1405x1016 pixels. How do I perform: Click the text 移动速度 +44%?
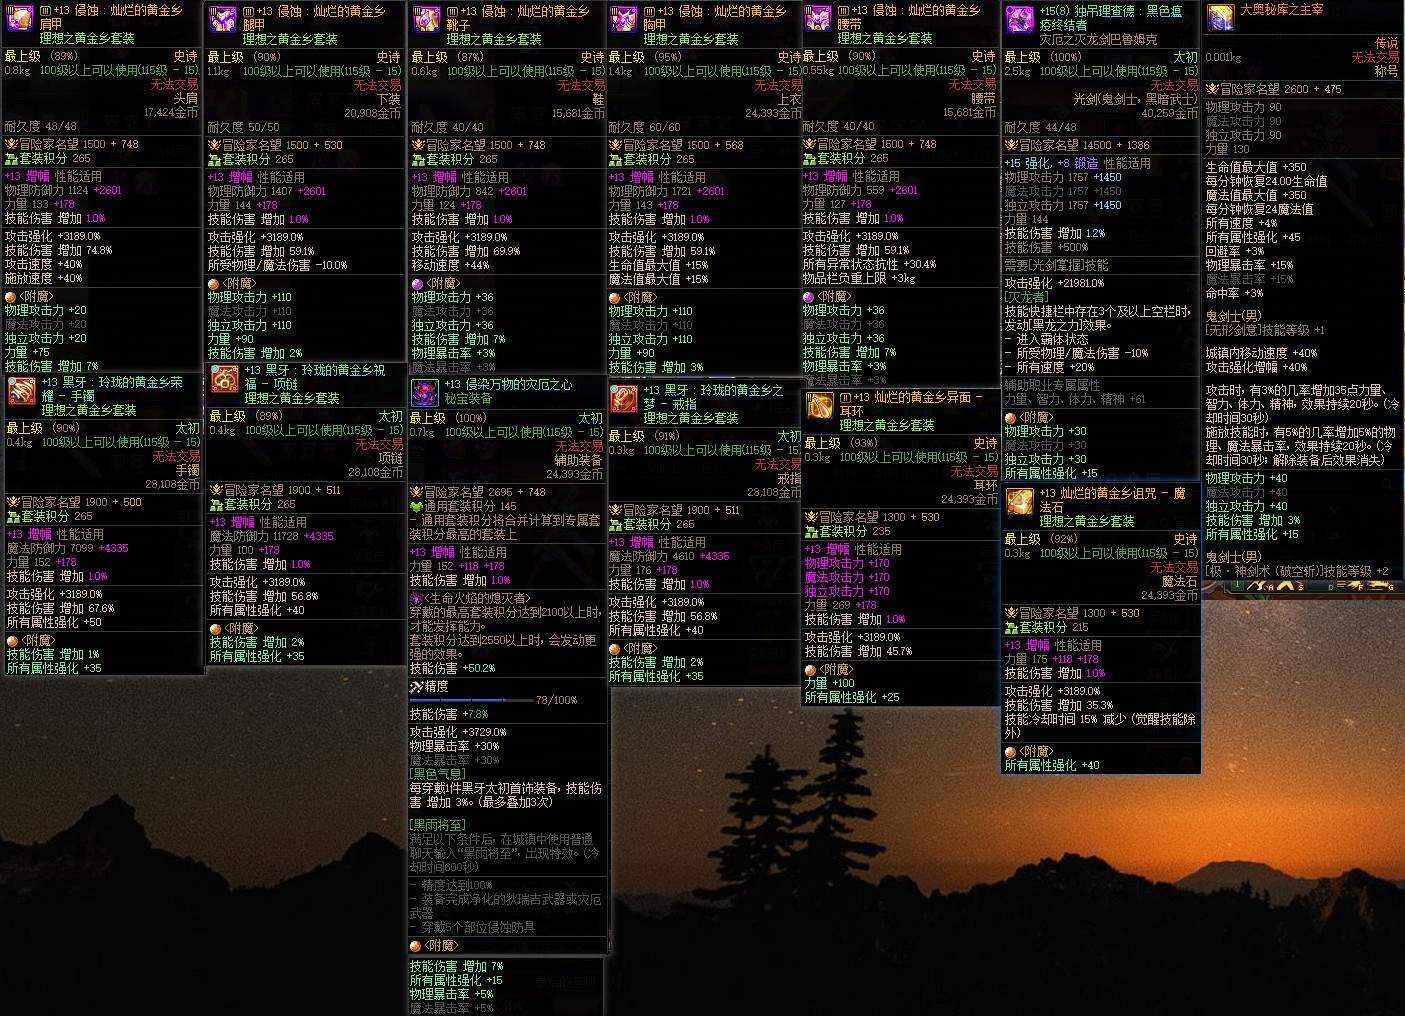coord(450,265)
